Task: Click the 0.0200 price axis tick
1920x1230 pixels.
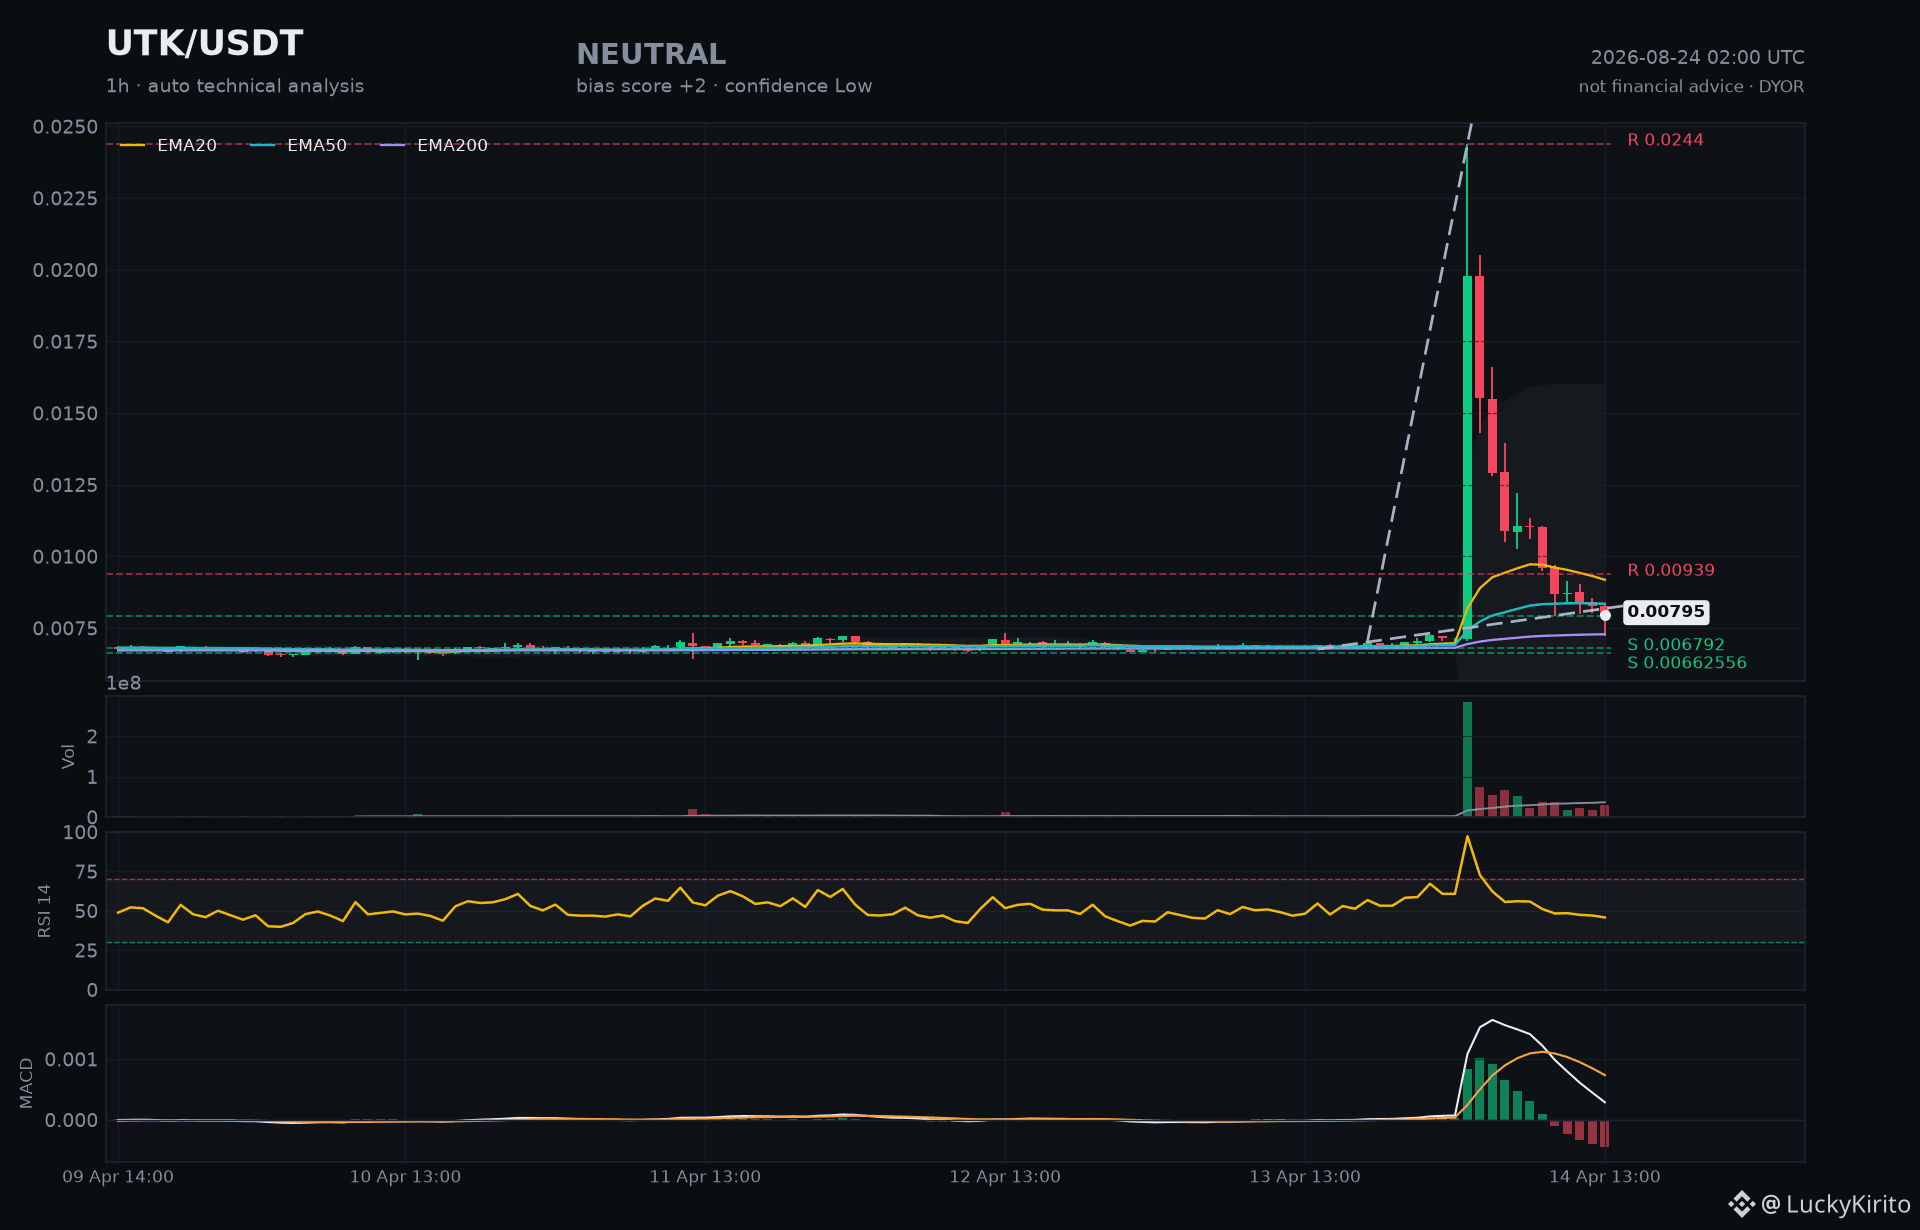Action: [x=65, y=271]
